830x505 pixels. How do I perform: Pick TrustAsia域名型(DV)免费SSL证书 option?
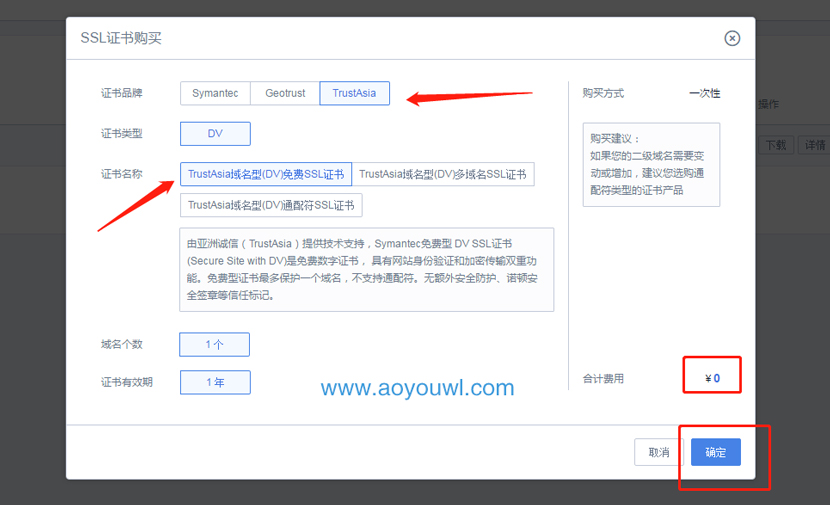coord(266,174)
